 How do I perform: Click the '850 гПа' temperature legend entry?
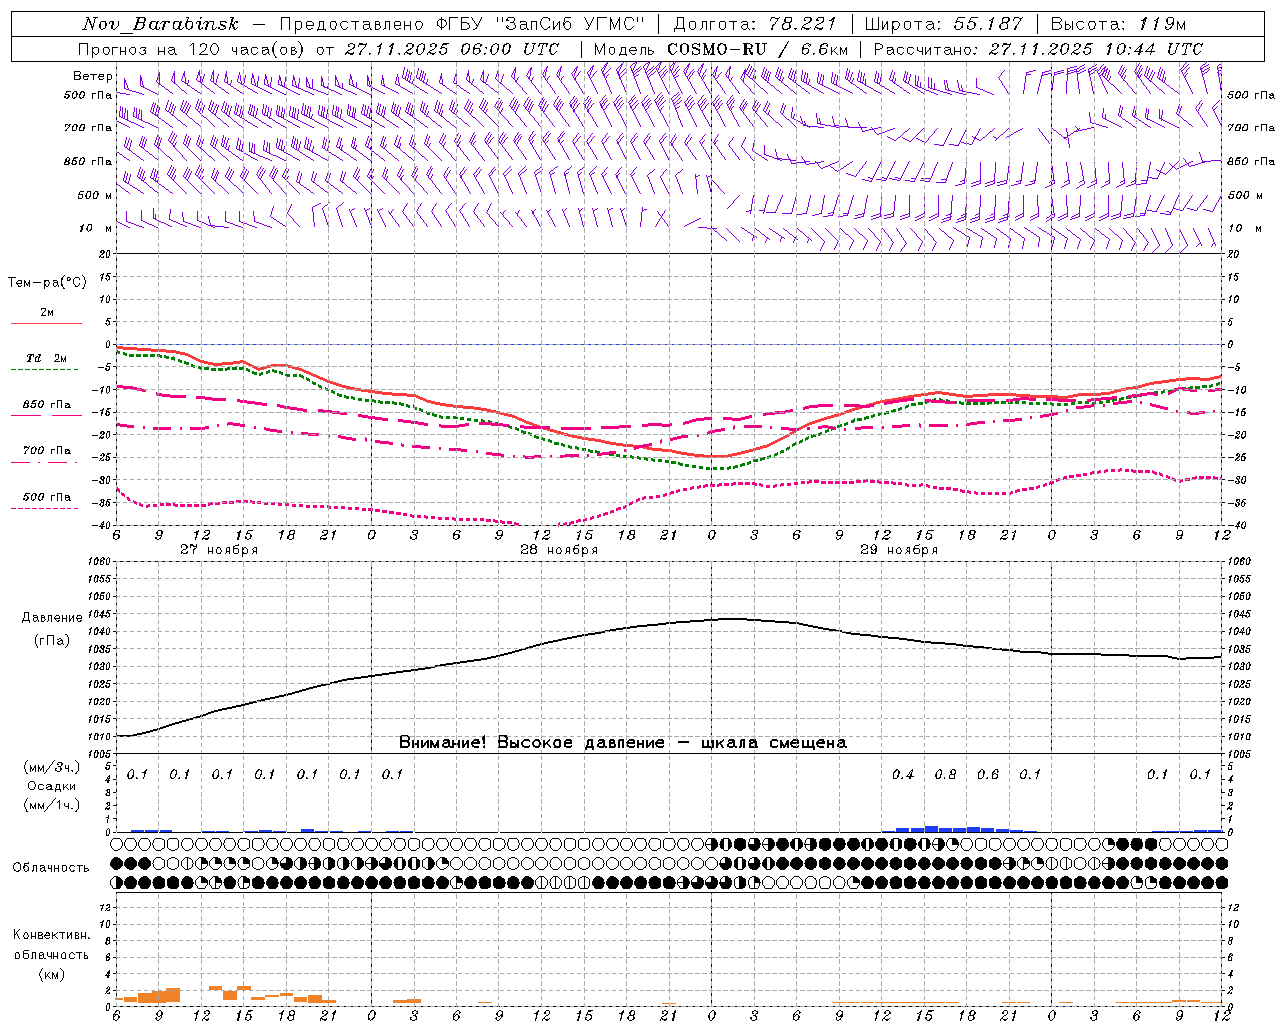47,405
